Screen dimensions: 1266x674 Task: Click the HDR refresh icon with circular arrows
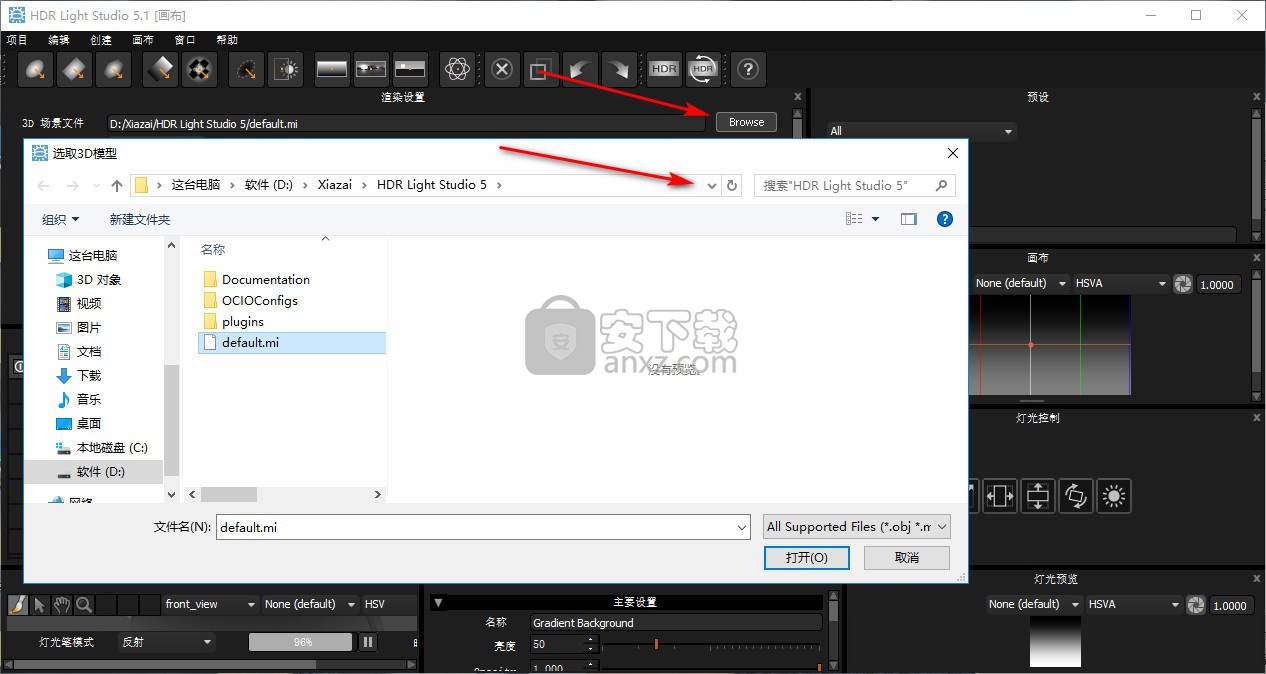(x=703, y=70)
